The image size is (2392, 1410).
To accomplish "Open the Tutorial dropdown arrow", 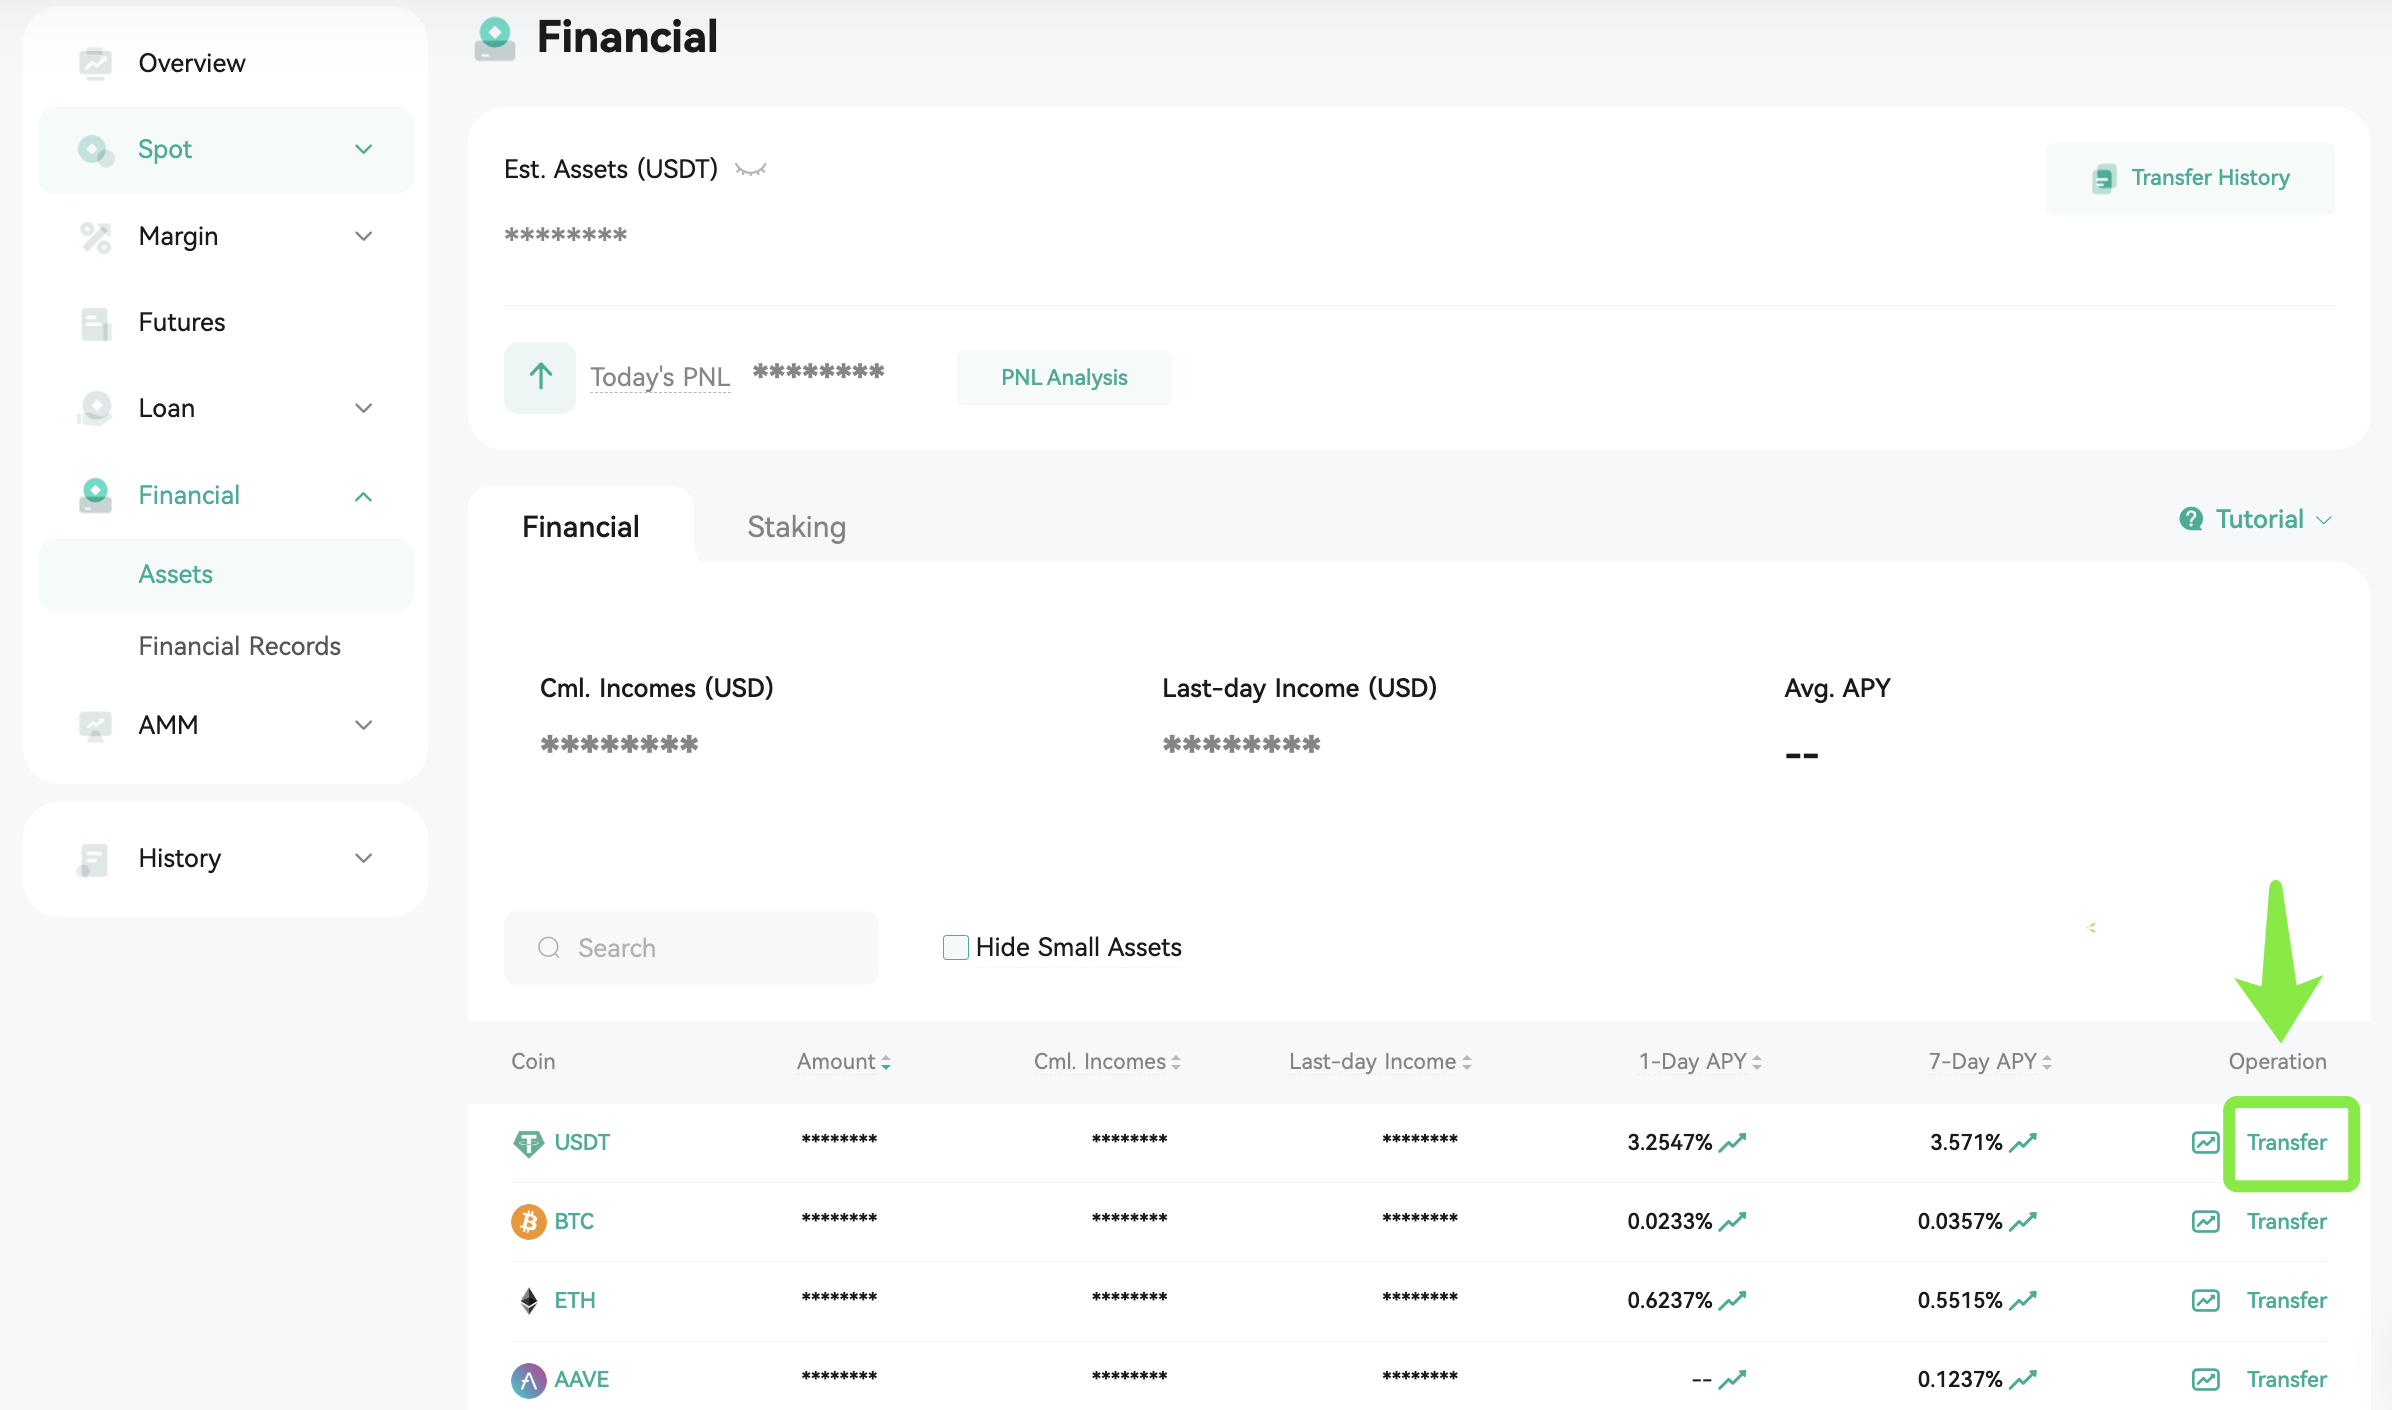I will (x=2324, y=520).
